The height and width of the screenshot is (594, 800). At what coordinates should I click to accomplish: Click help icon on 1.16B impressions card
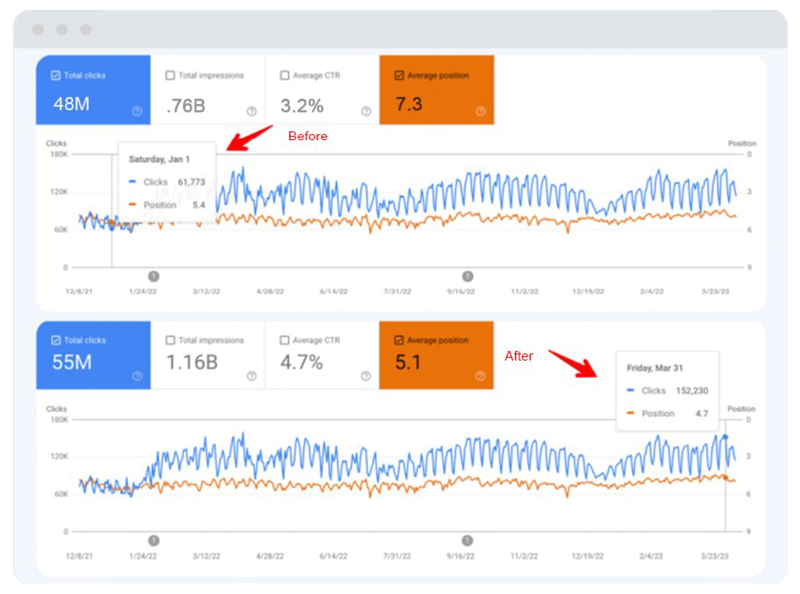(251, 376)
